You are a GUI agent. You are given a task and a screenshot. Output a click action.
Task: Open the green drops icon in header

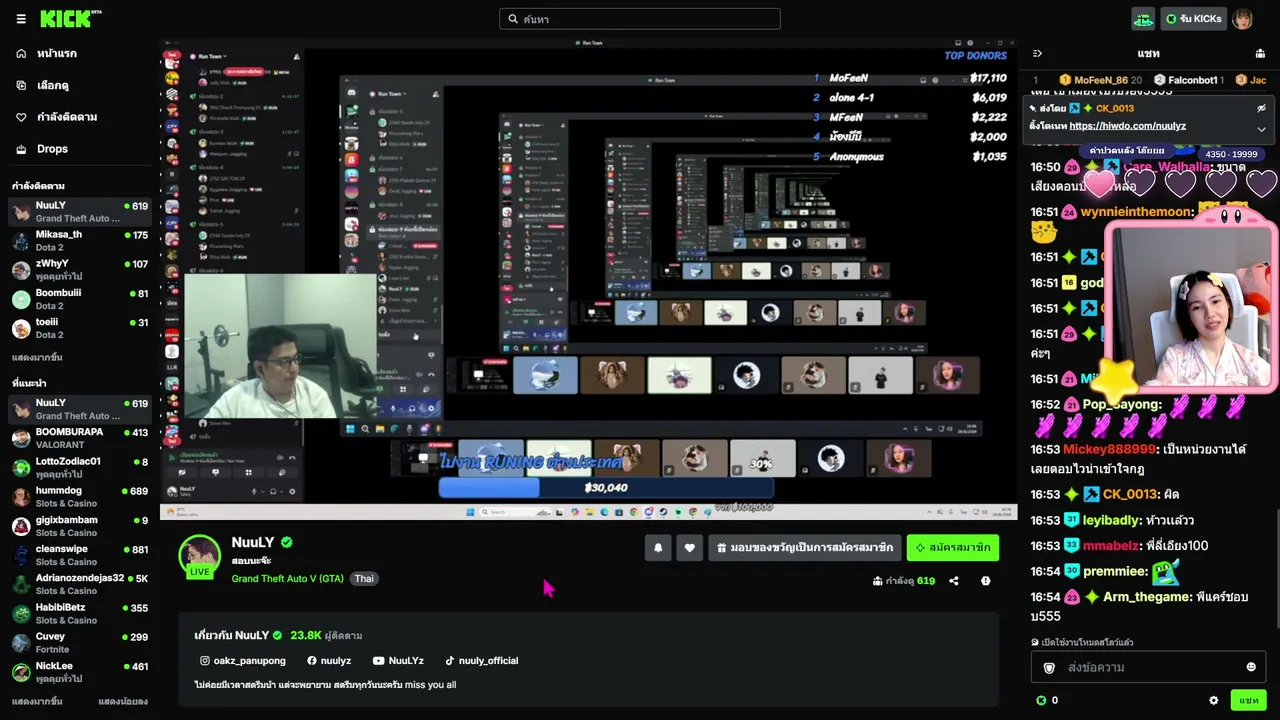[x=1143, y=19]
